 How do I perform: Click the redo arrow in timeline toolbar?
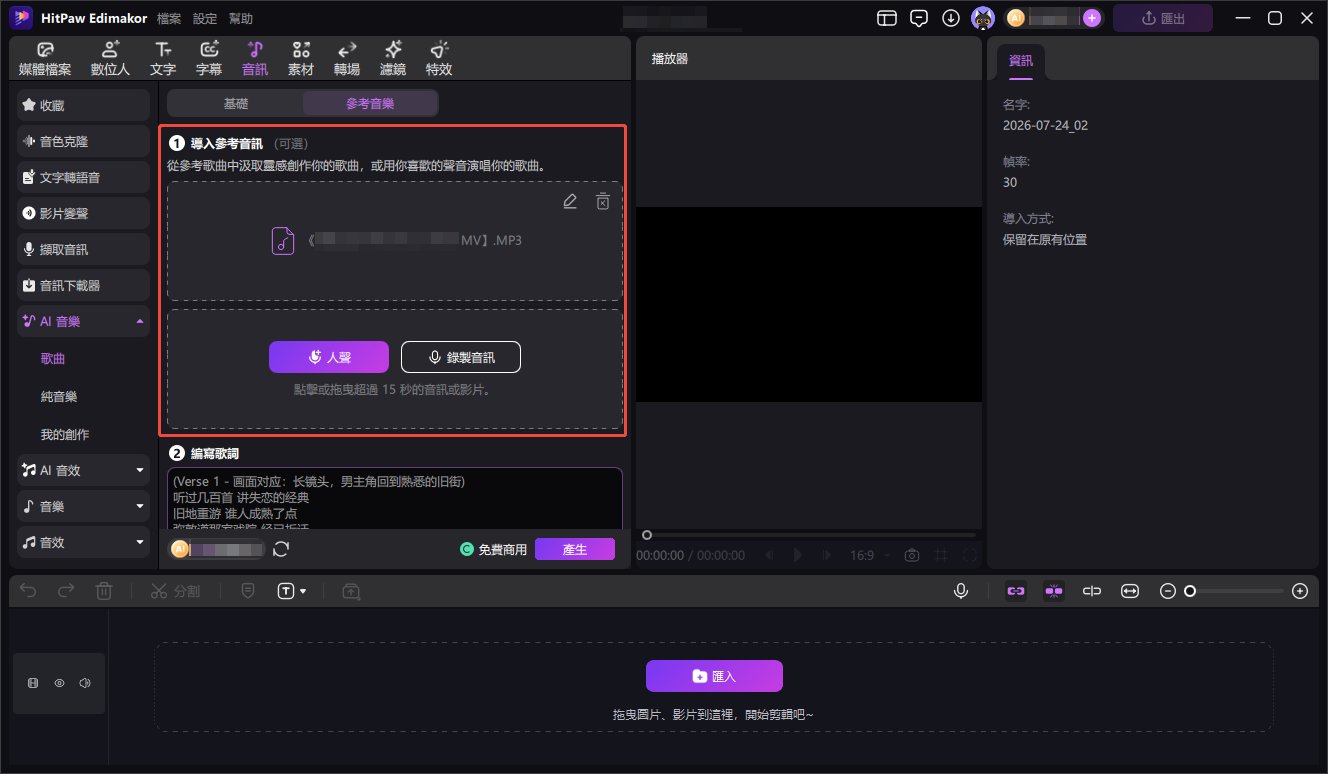click(66, 591)
